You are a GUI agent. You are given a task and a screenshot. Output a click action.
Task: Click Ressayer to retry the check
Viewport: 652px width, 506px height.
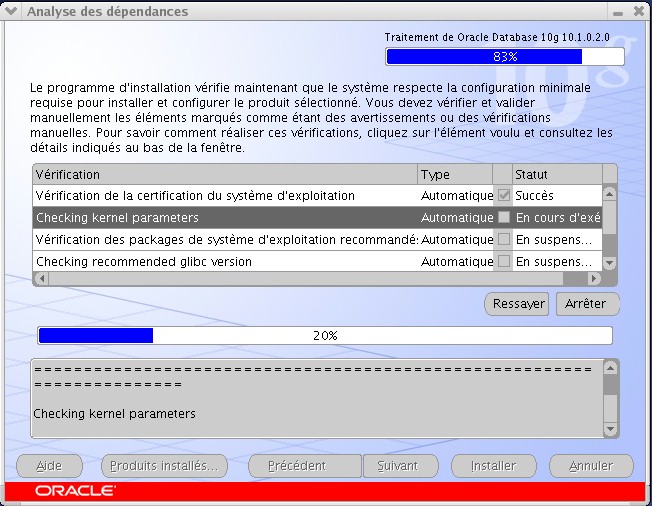[x=517, y=304]
